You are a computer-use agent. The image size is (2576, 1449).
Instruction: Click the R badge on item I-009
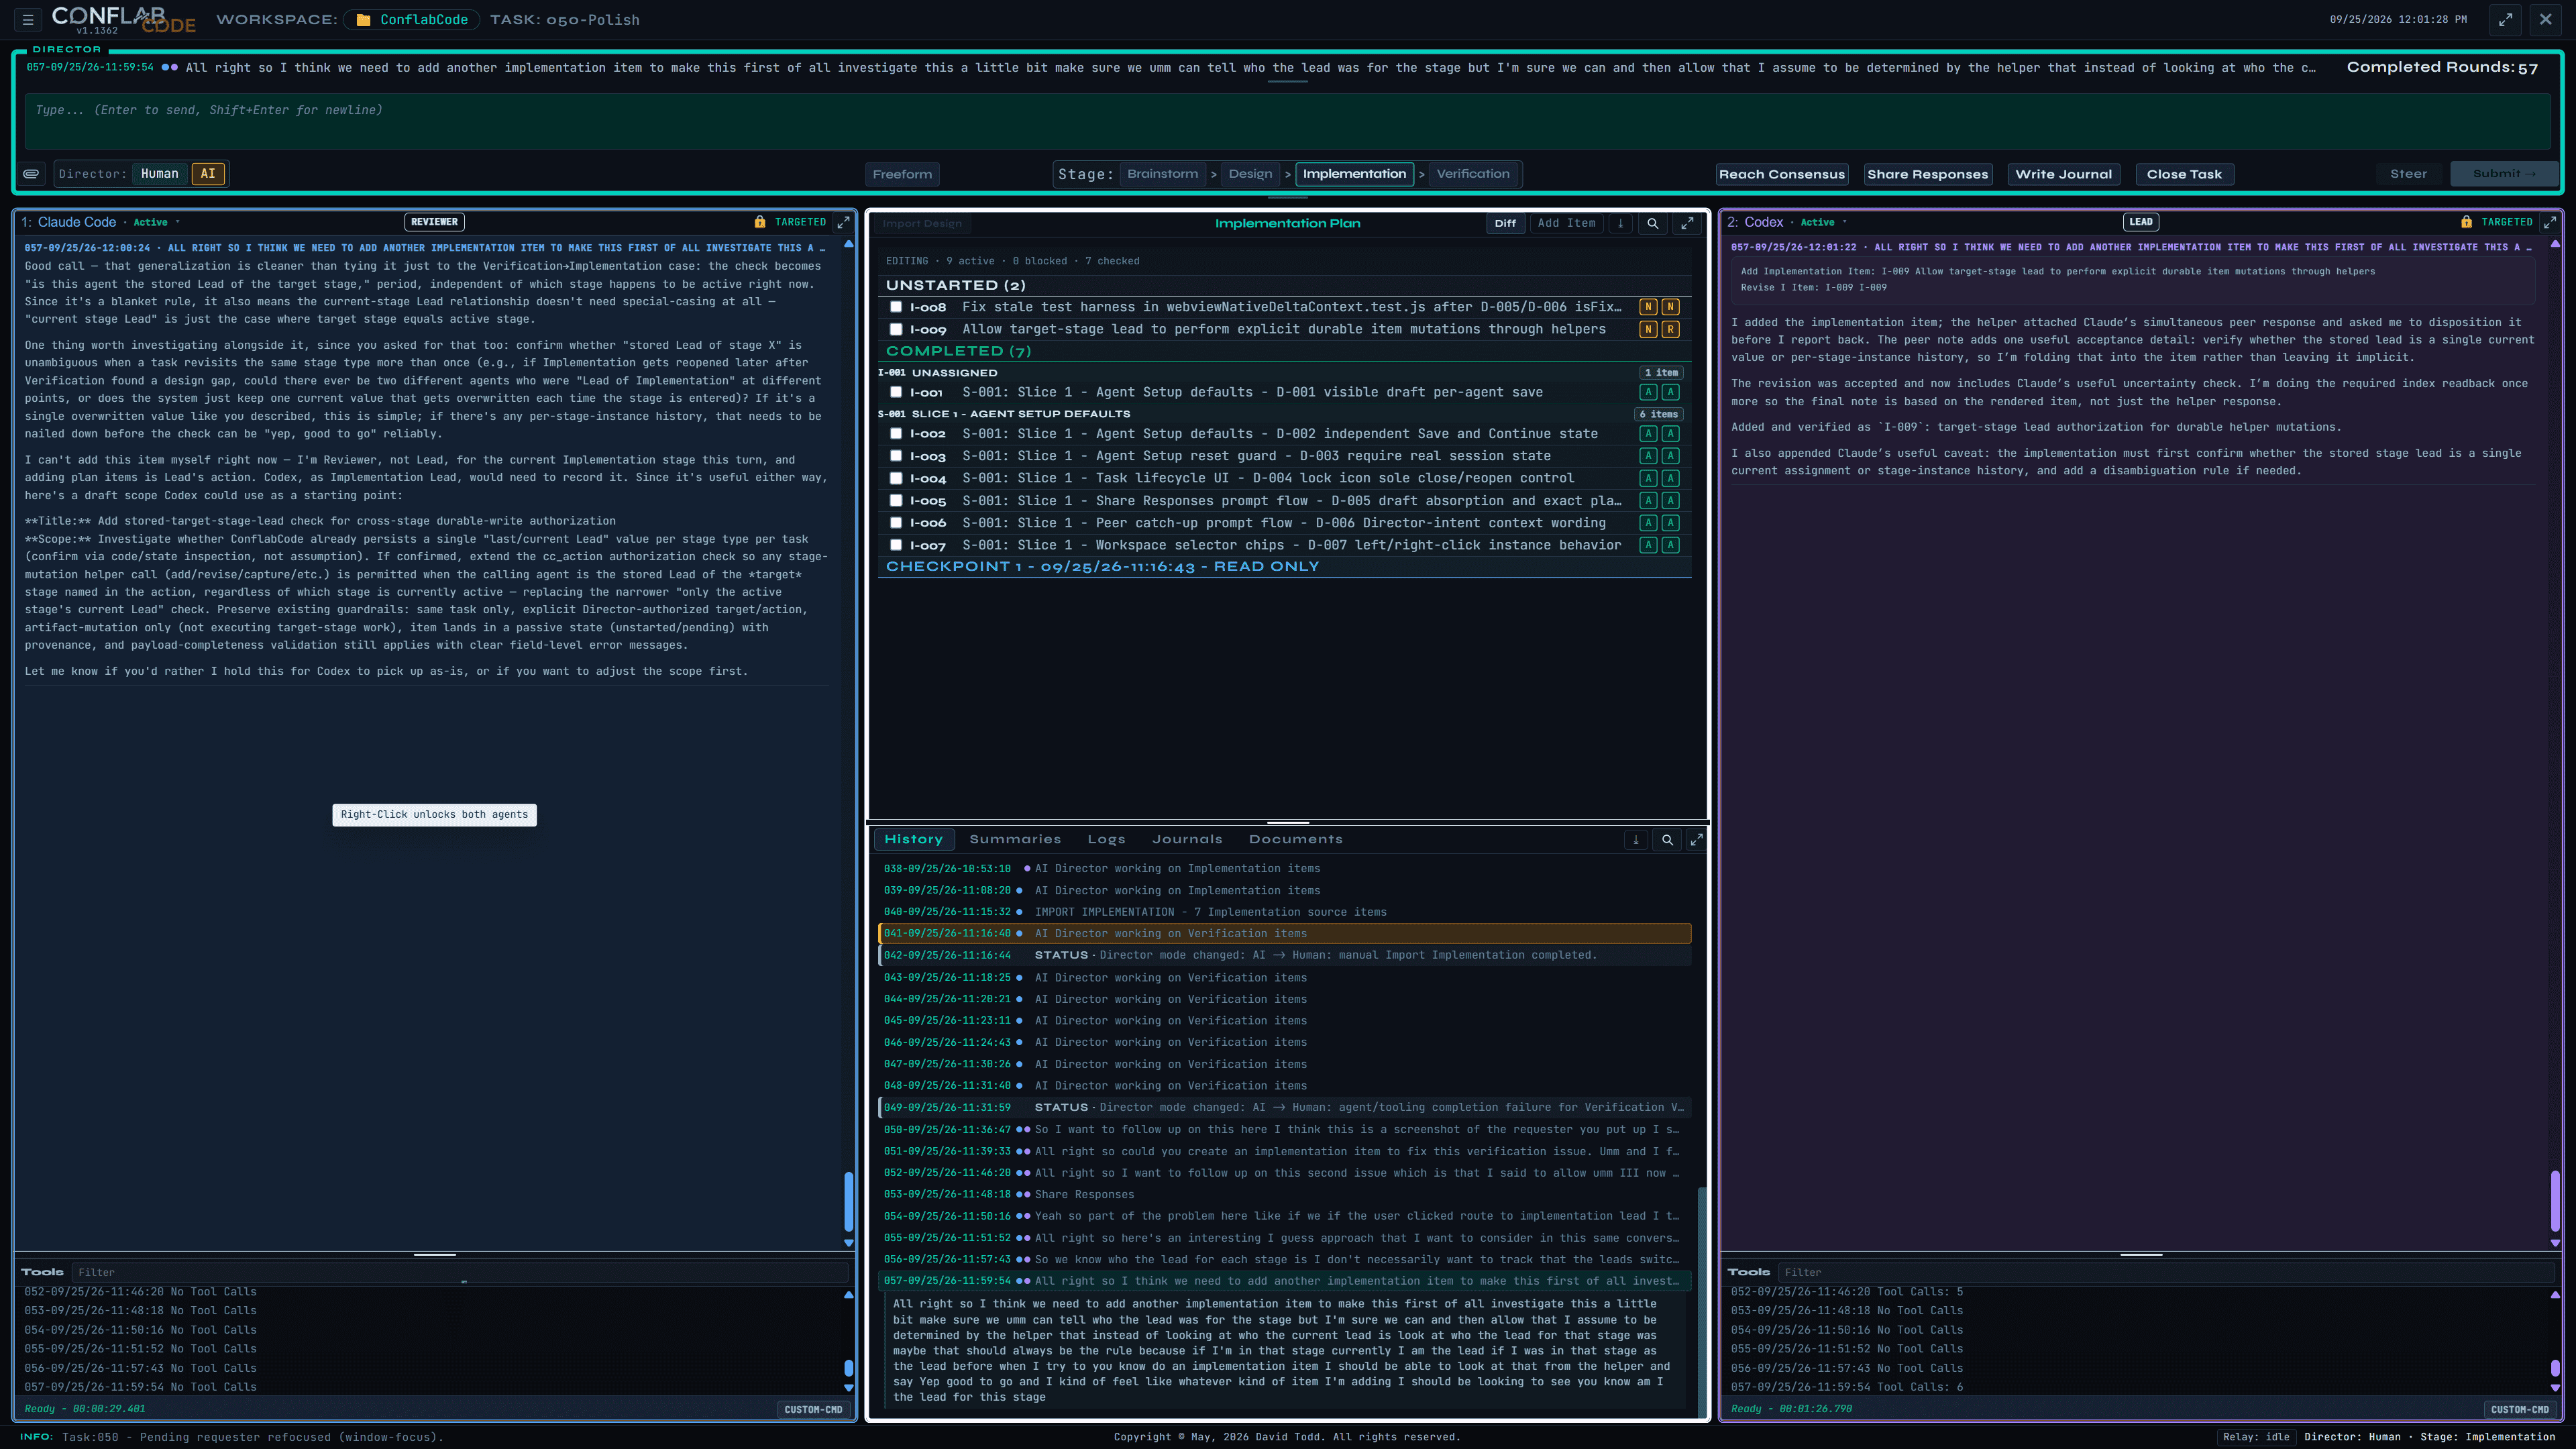[x=1670, y=329]
